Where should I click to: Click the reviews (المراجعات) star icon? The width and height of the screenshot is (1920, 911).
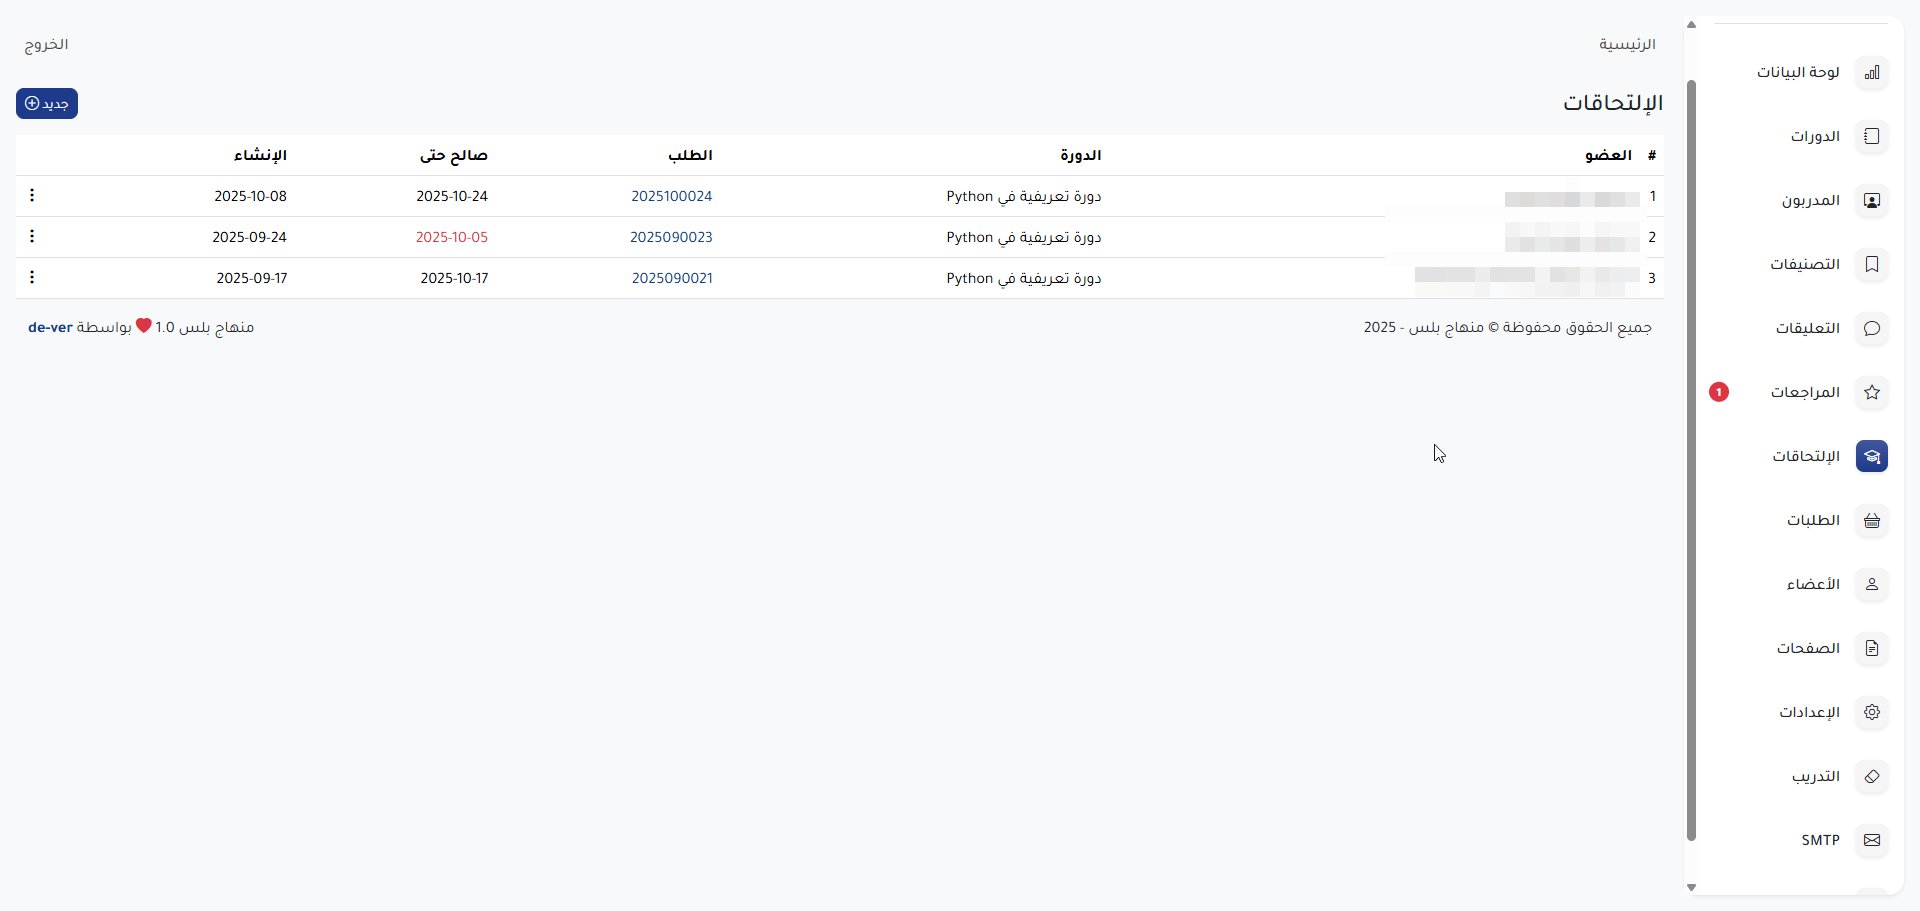[x=1871, y=393]
